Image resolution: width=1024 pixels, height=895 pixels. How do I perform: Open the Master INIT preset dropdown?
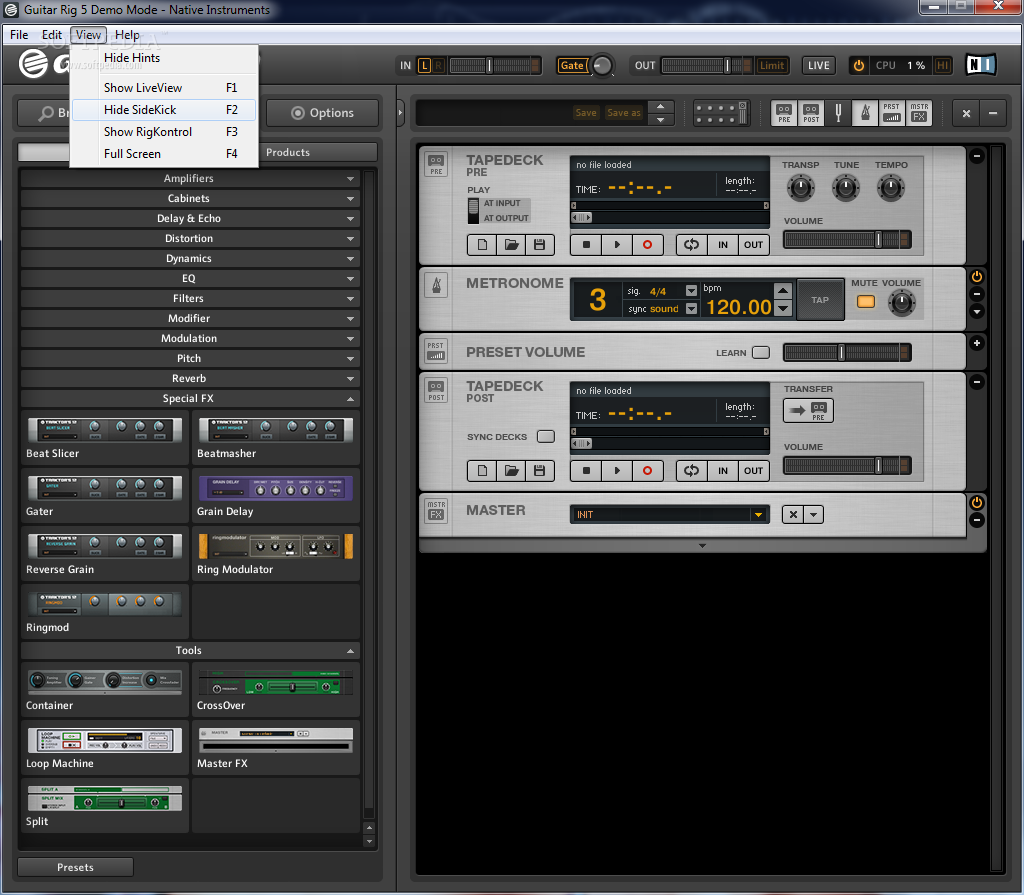(x=758, y=515)
